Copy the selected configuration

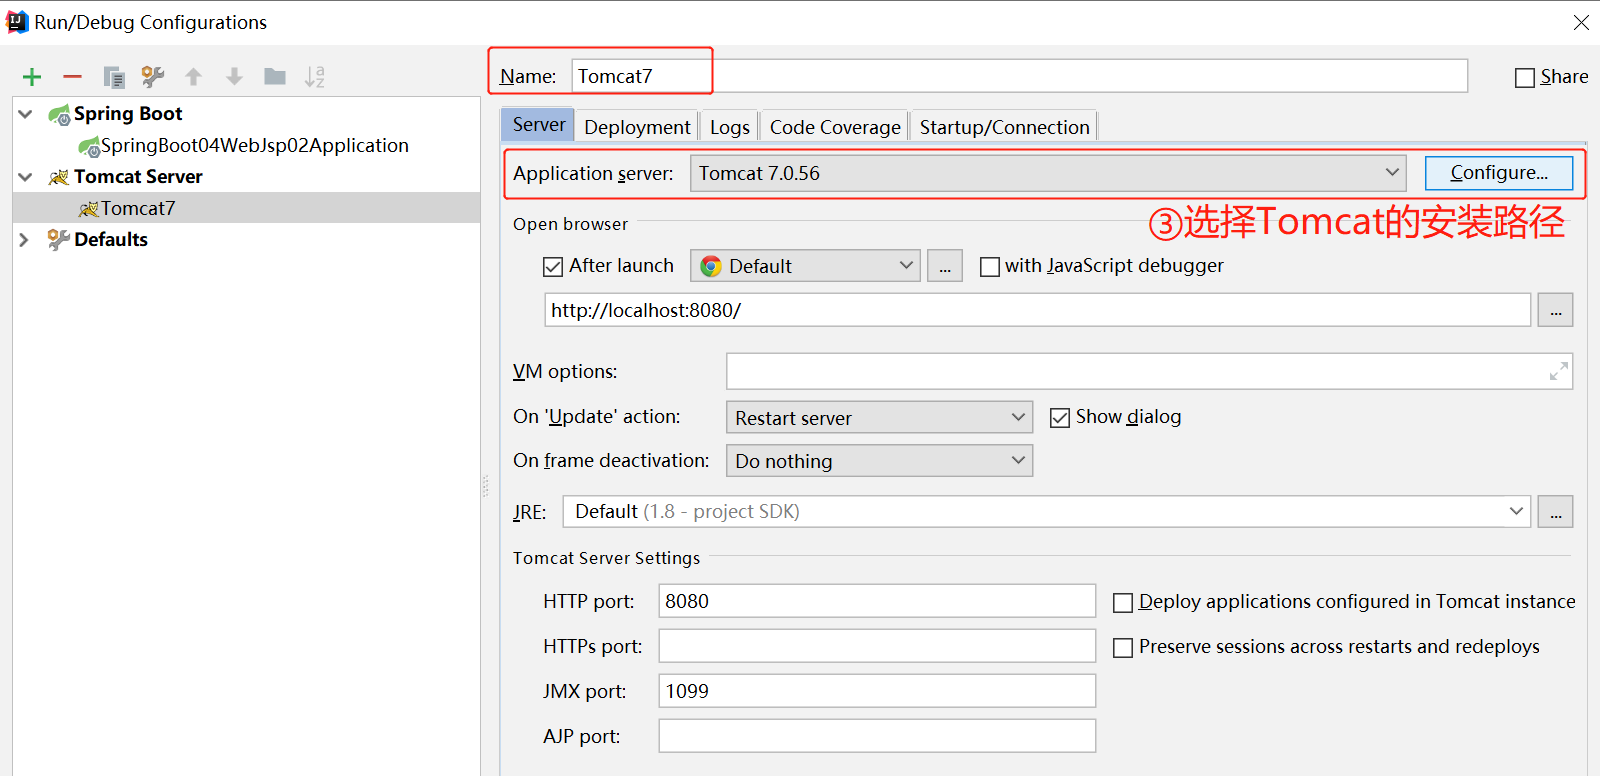point(114,77)
